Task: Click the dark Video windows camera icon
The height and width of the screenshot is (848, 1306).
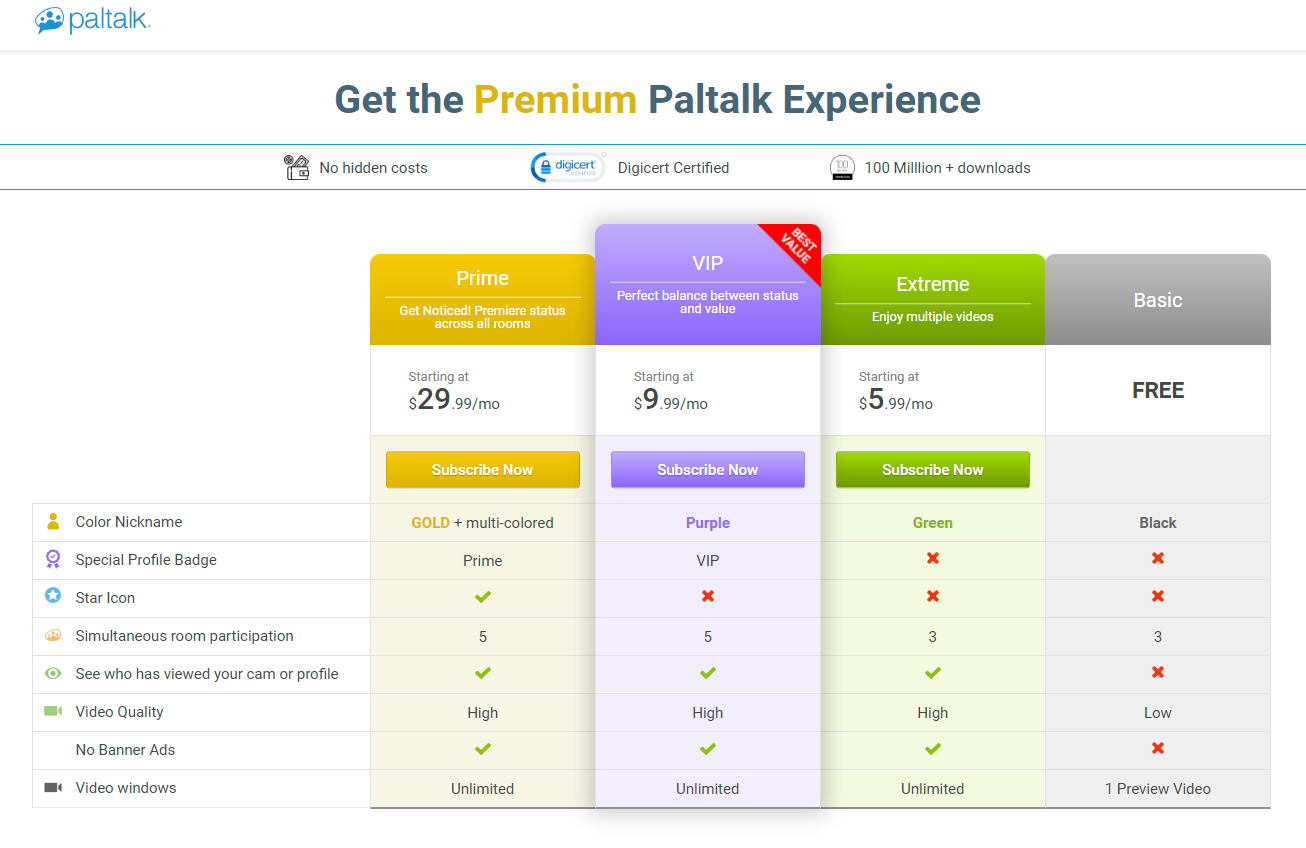Action: point(53,787)
